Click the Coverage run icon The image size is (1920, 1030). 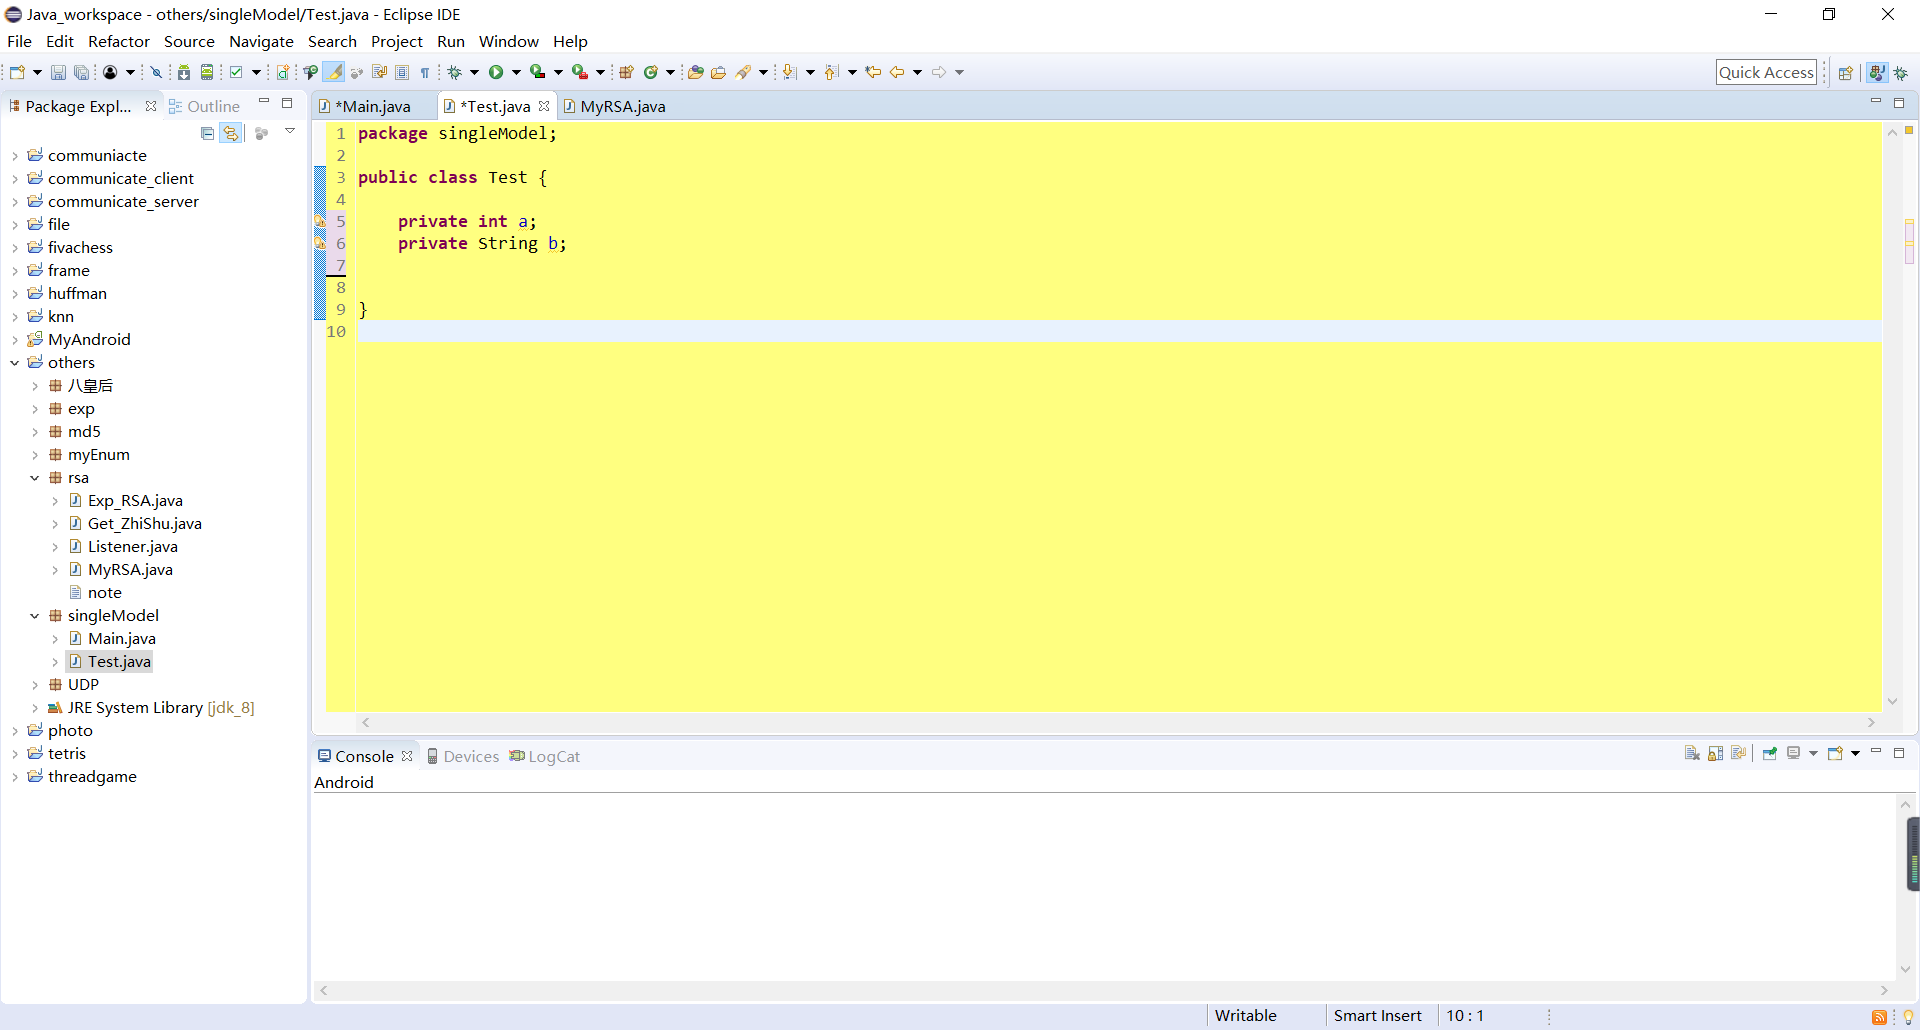(x=538, y=72)
